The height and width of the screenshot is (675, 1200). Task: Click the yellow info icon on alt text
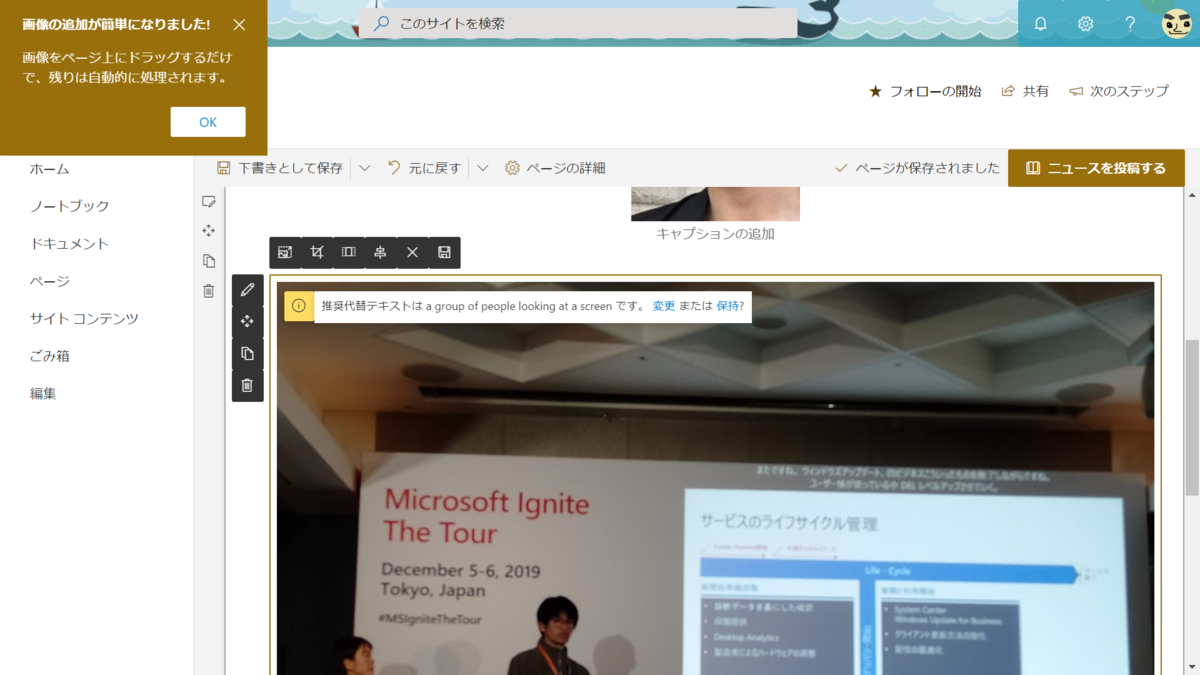(299, 306)
